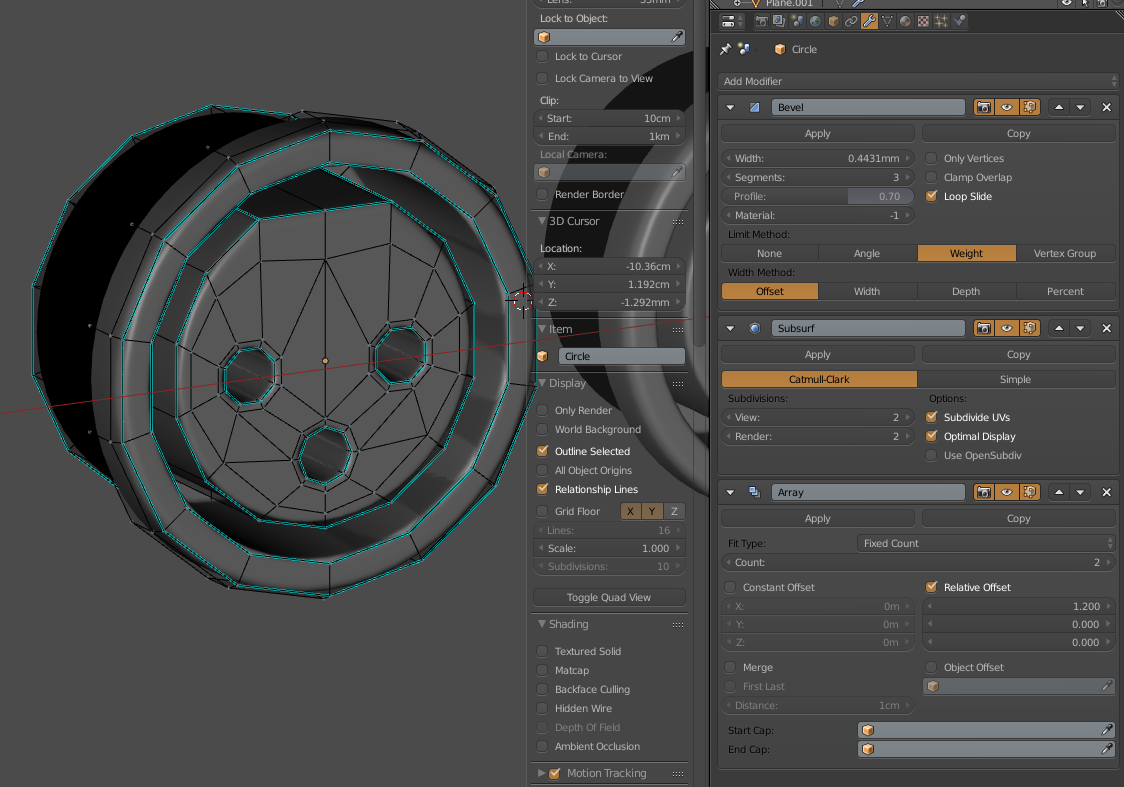Move the Subsurf modifier up
The image size is (1124, 787).
pos(1058,328)
